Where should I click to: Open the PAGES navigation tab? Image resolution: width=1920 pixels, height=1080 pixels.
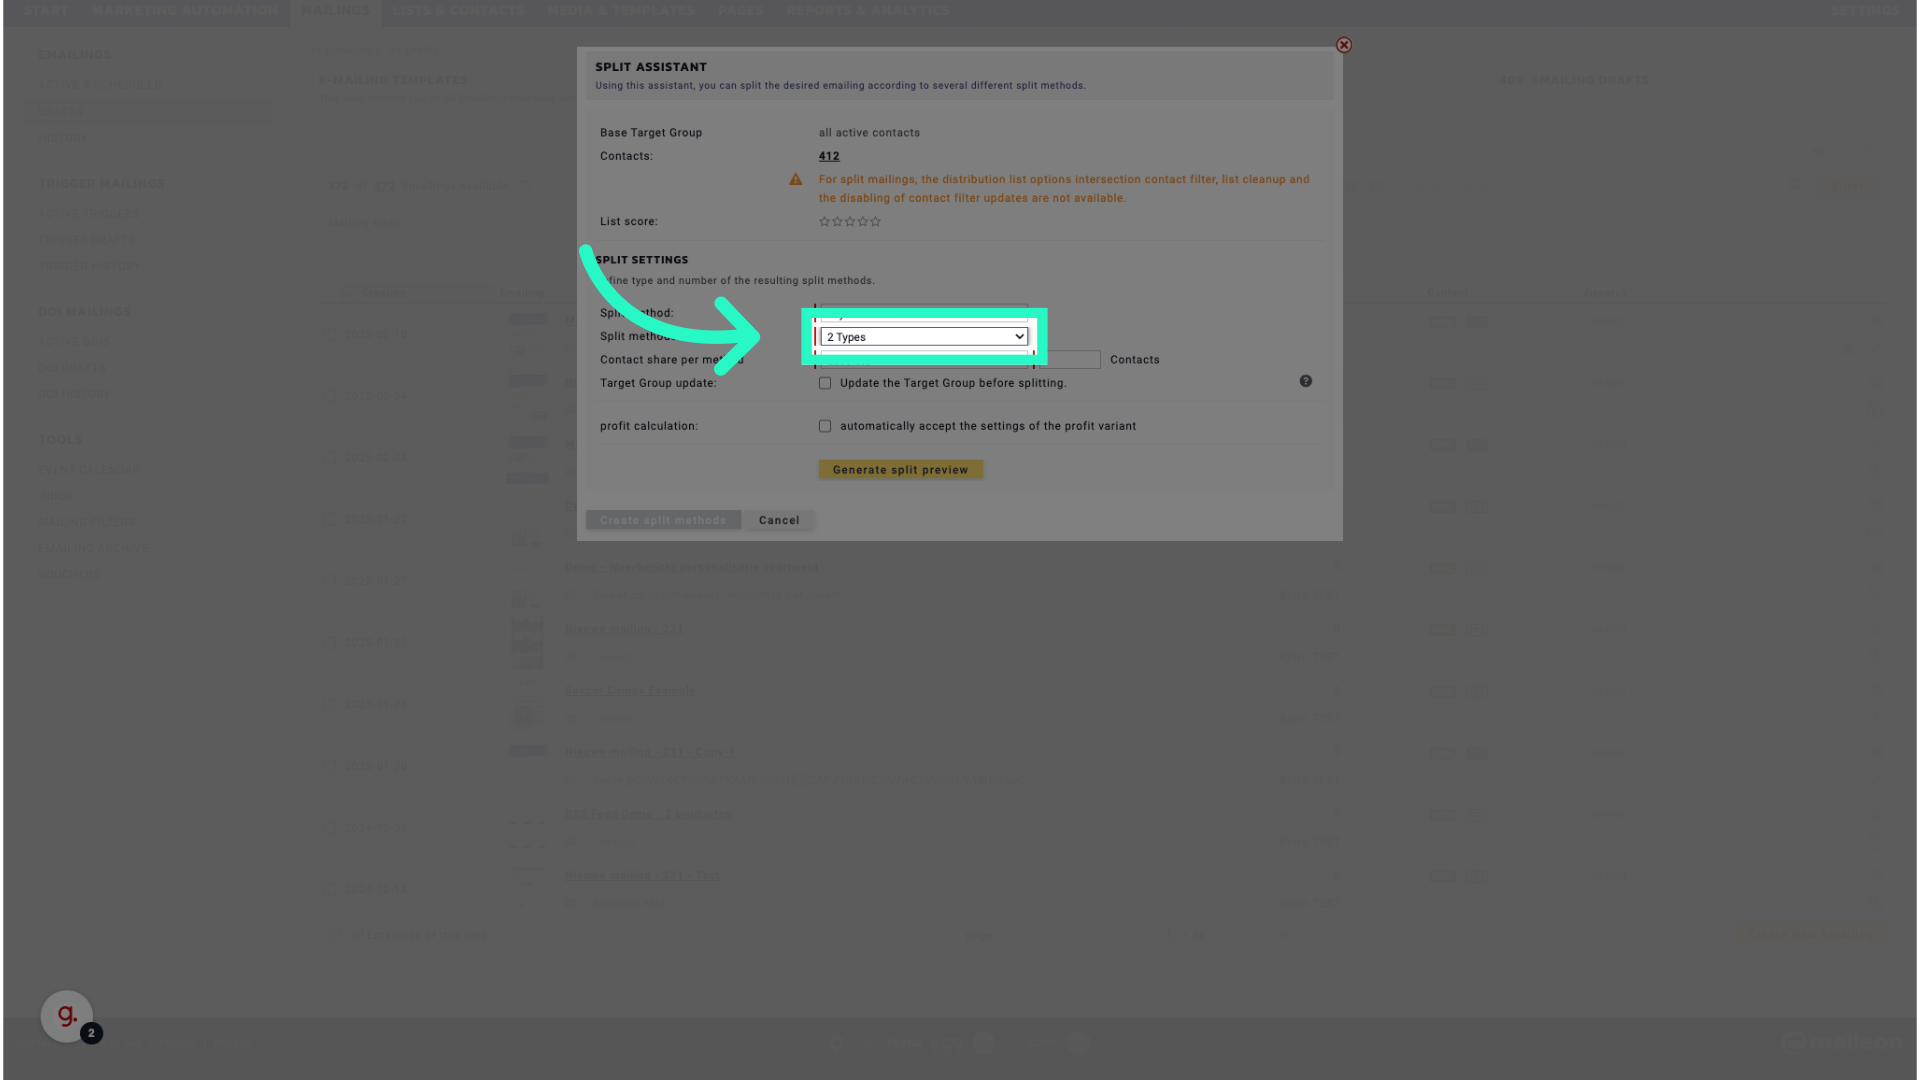click(741, 10)
